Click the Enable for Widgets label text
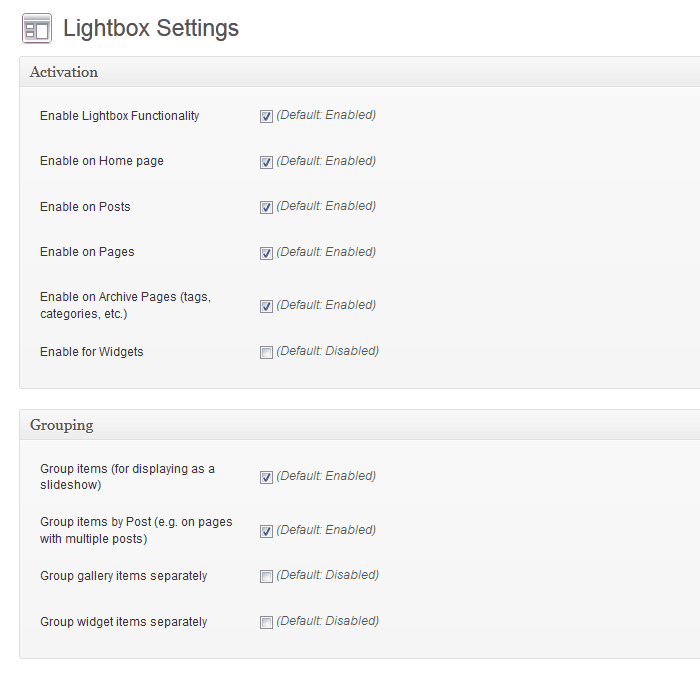The width and height of the screenshot is (700, 678). [x=92, y=352]
